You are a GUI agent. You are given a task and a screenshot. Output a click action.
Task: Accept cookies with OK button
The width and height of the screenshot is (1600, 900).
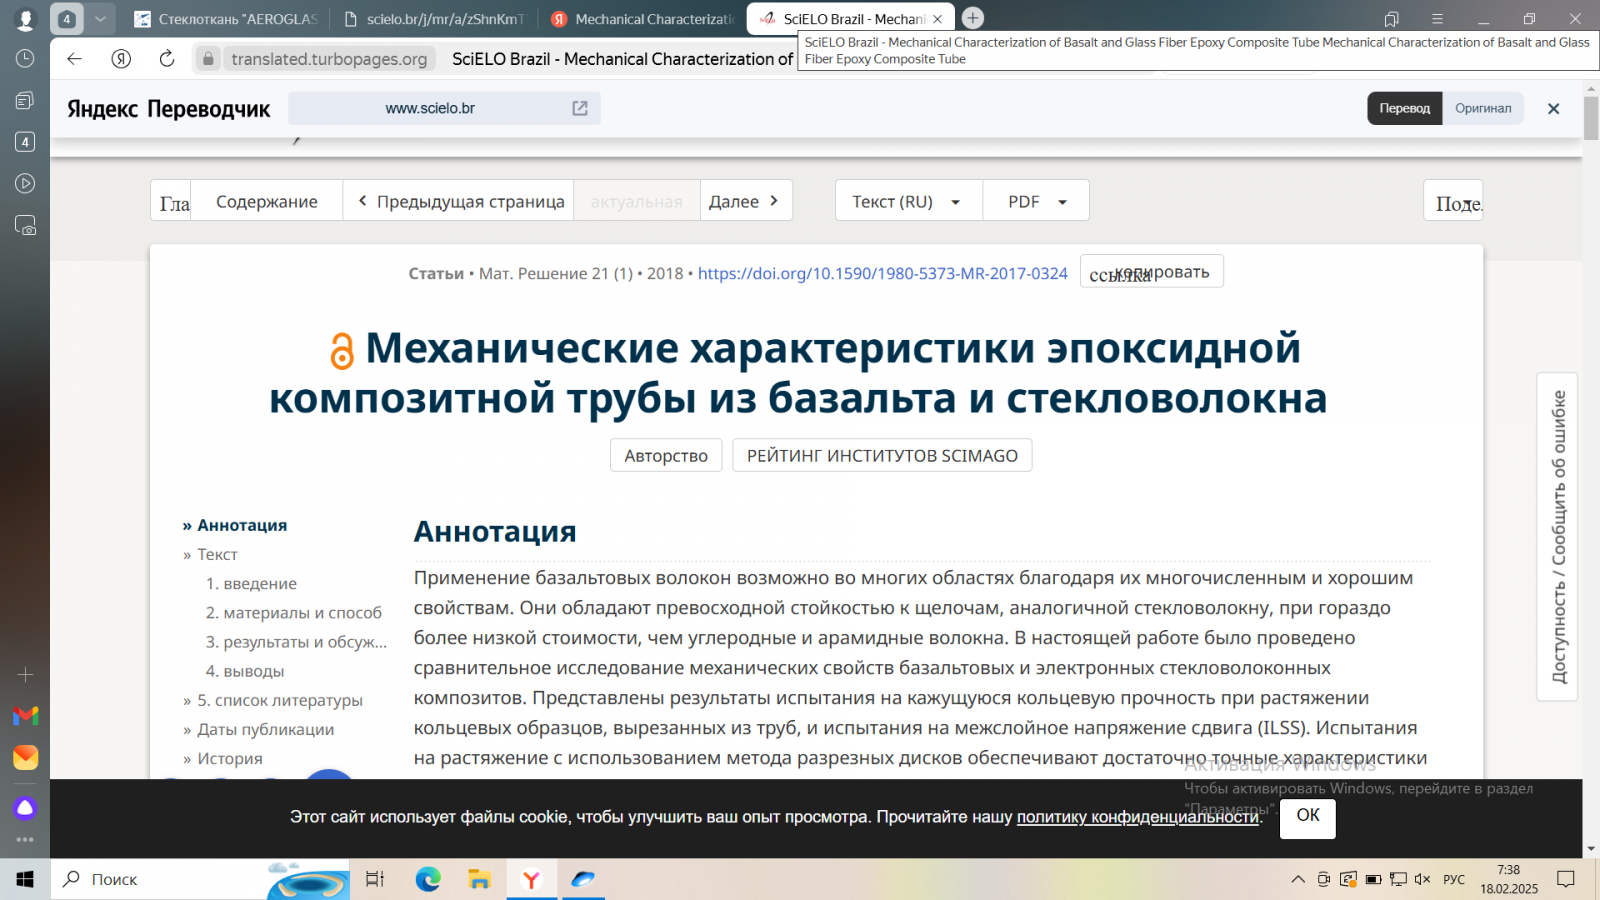pyautogui.click(x=1308, y=816)
